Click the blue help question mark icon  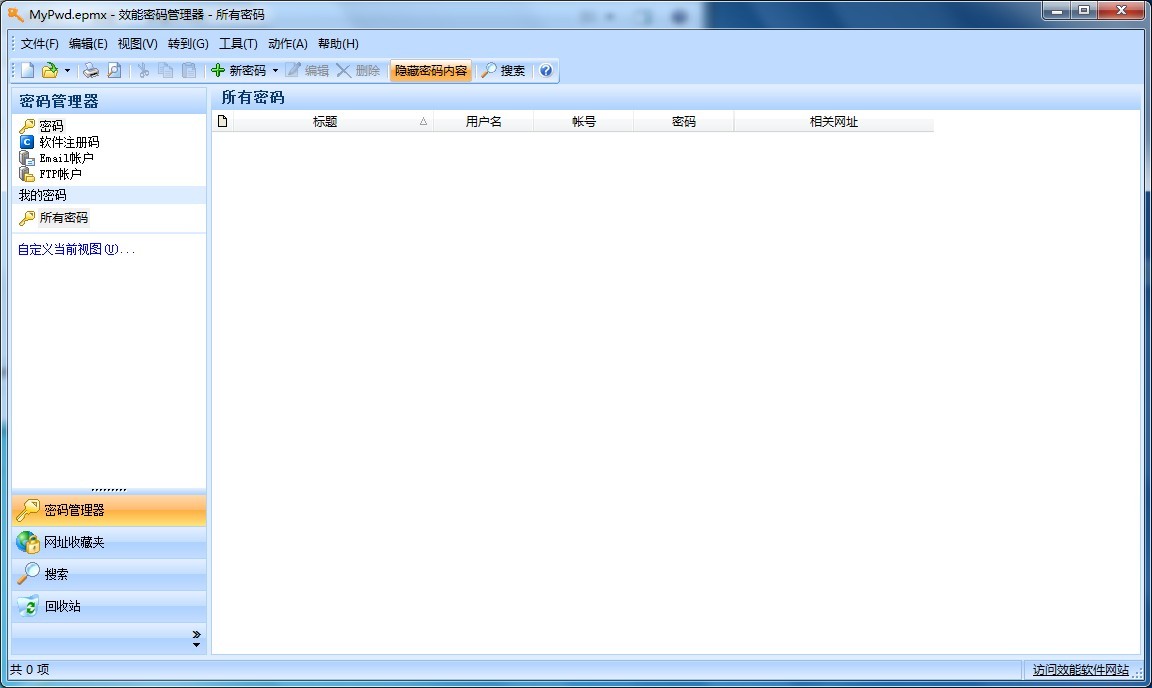tap(546, 71)
